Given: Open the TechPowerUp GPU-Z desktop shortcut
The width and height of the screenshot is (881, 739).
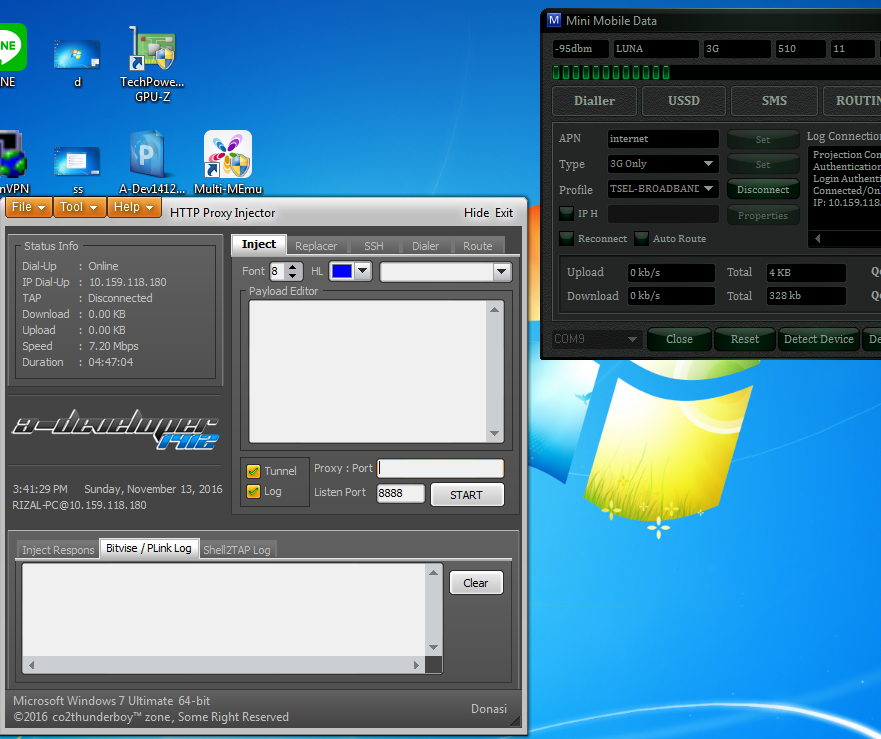Looking at the screenshot, I should click(152, 65).
